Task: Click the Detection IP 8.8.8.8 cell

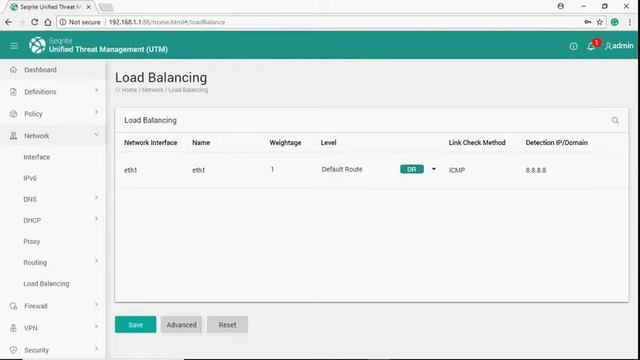Action: [x=536, y=170]
